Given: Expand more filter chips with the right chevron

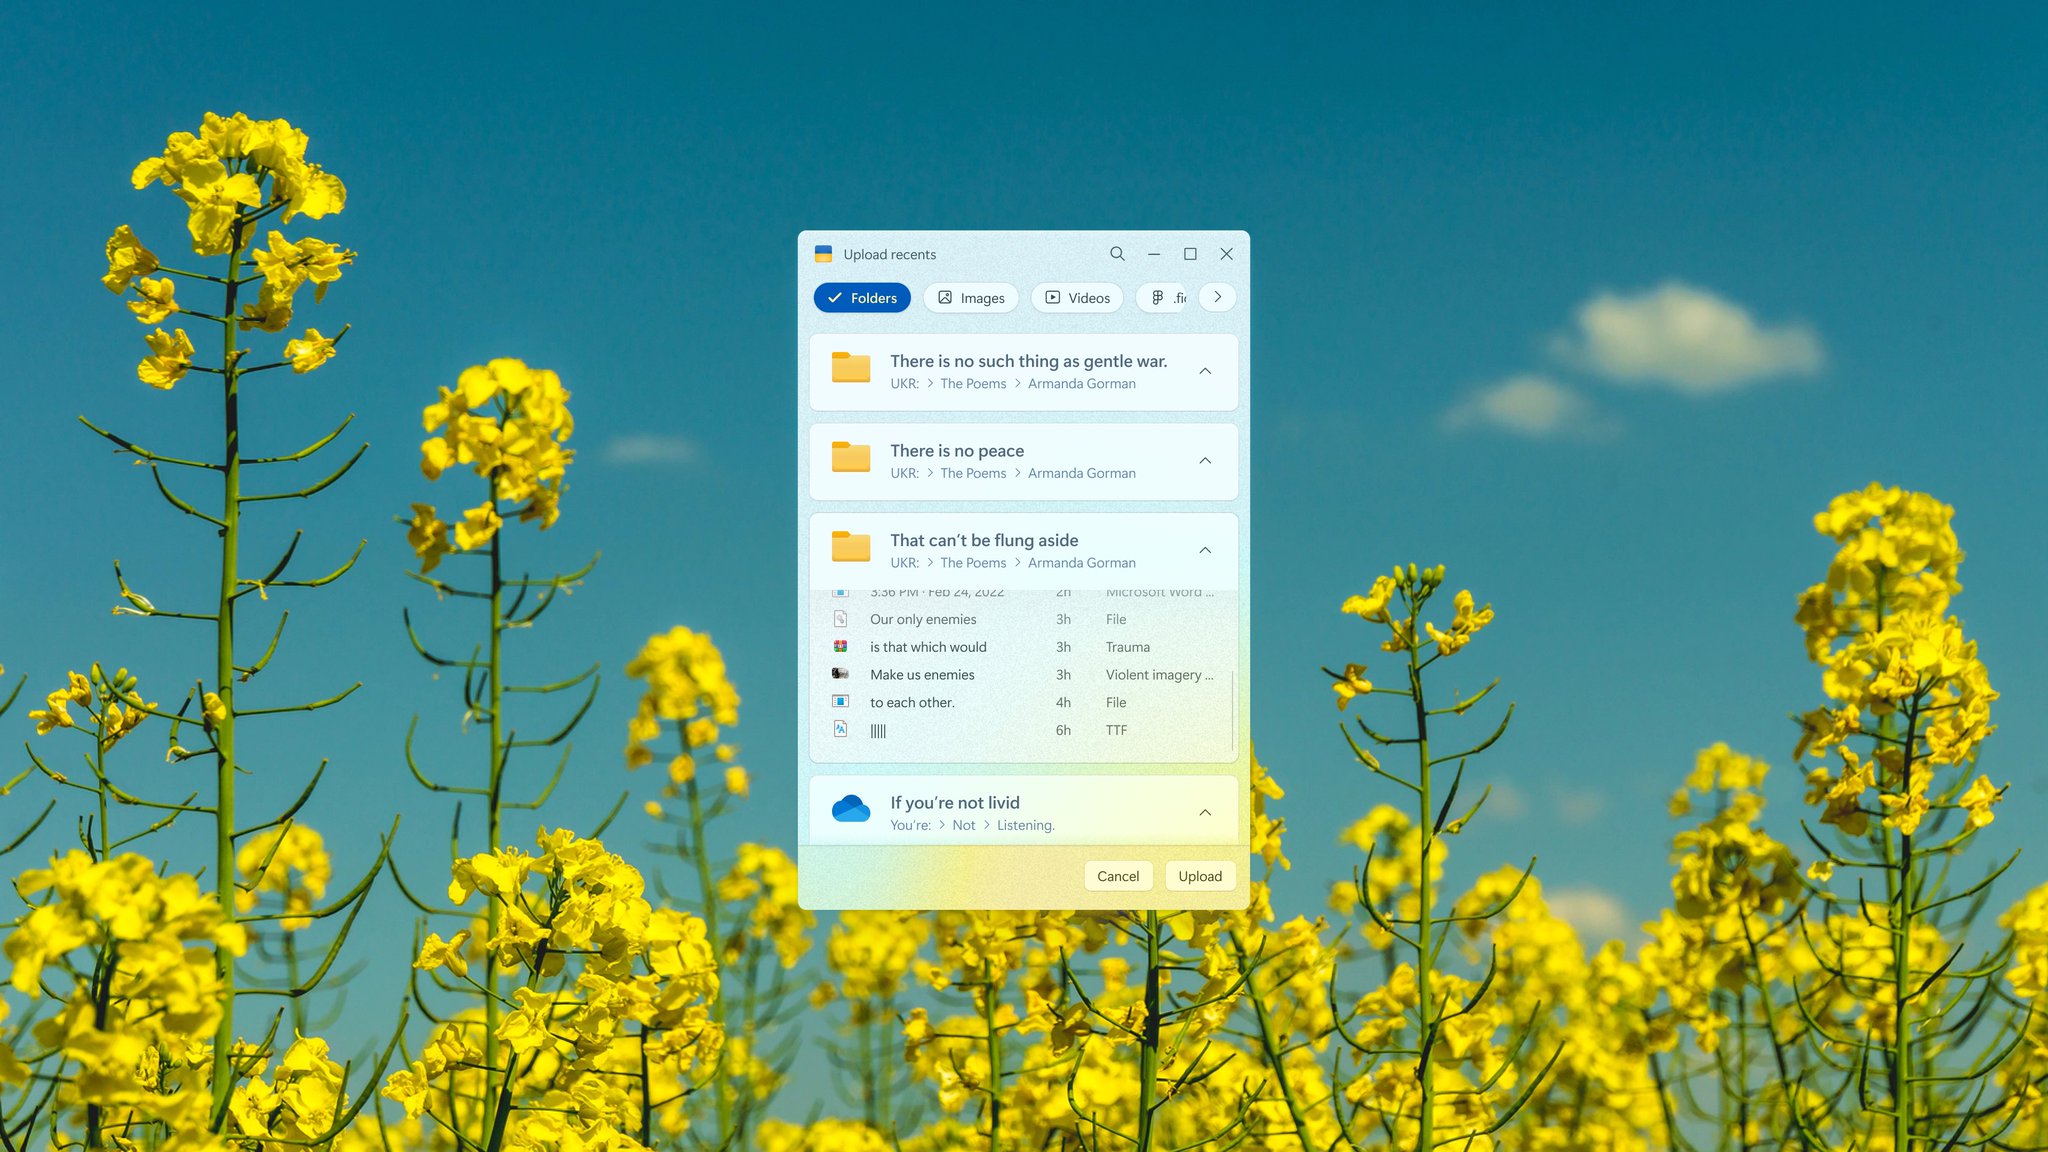Looking at the screenshot, I should [x=1216, y=297].
